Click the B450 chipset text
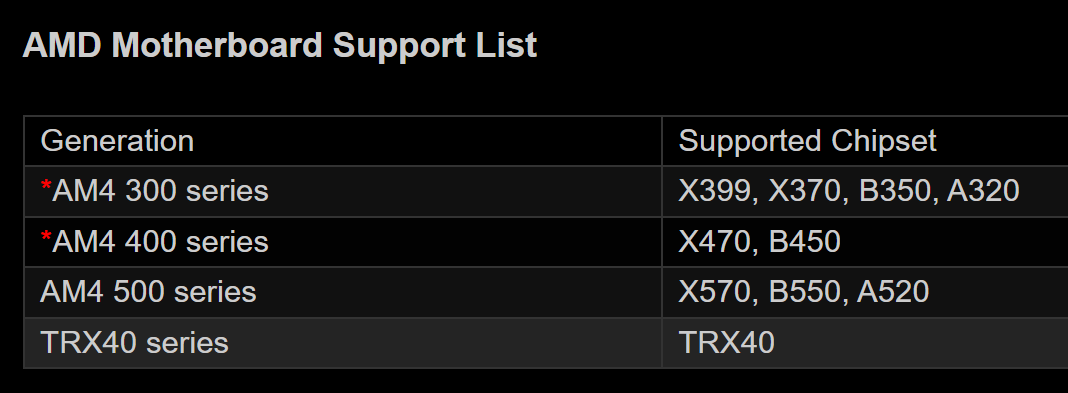 point(805,242)
